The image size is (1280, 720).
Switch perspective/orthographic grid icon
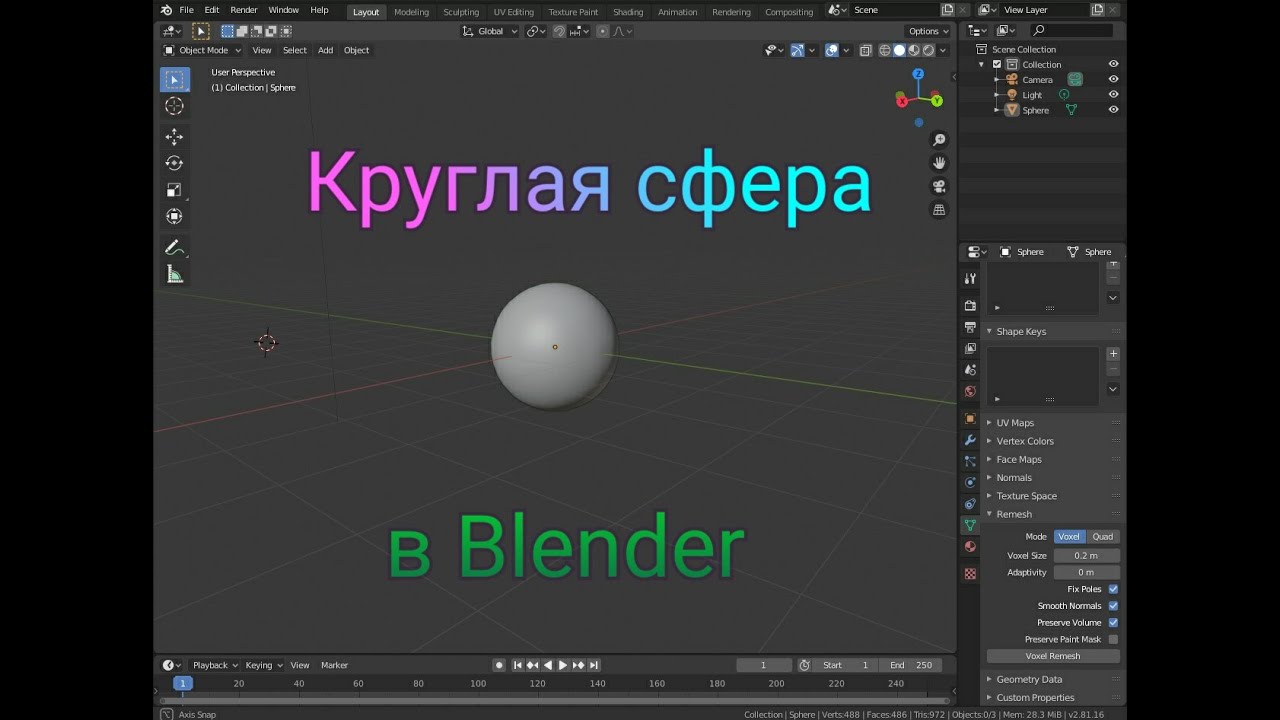939,209
